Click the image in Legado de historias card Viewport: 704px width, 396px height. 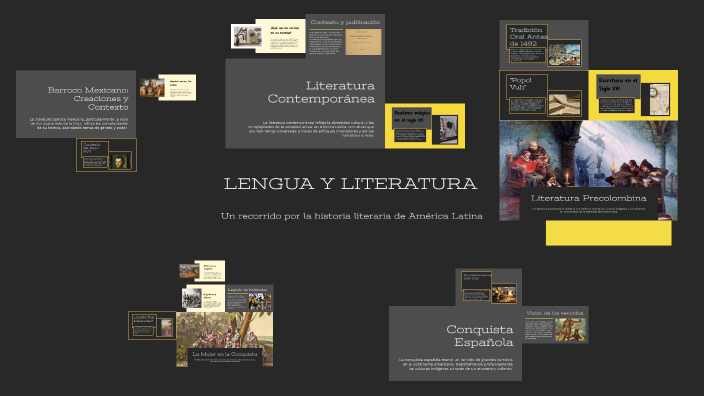[260, 302]
